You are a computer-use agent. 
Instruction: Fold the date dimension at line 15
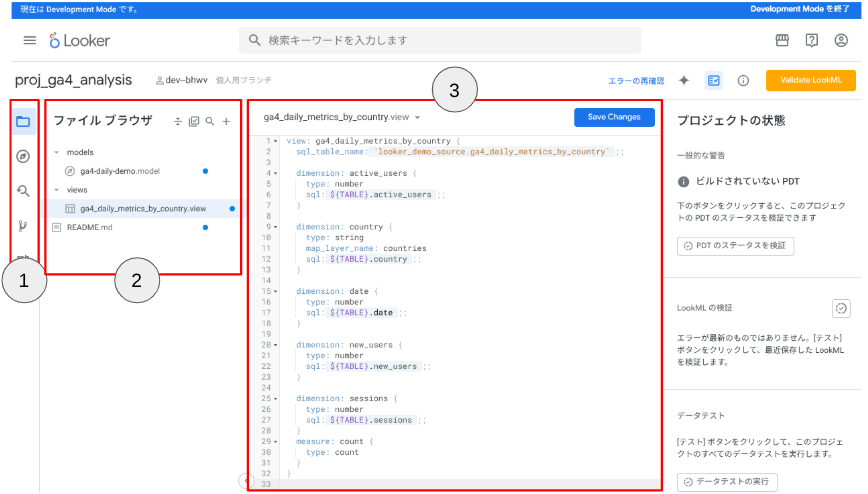pyautogui.click(x=276, y=291)
